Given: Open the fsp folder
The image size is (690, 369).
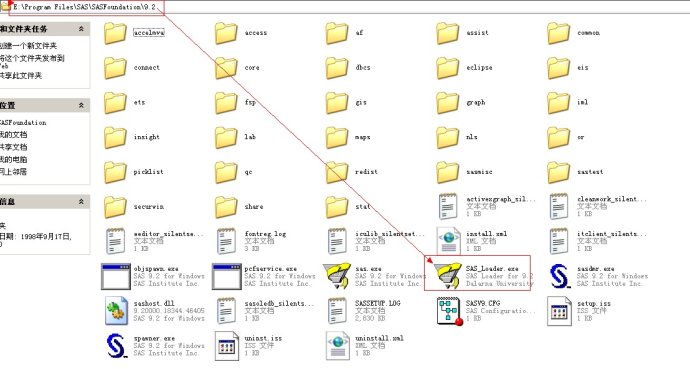Looking at the screenshot, I should click(x=226, y=102).
